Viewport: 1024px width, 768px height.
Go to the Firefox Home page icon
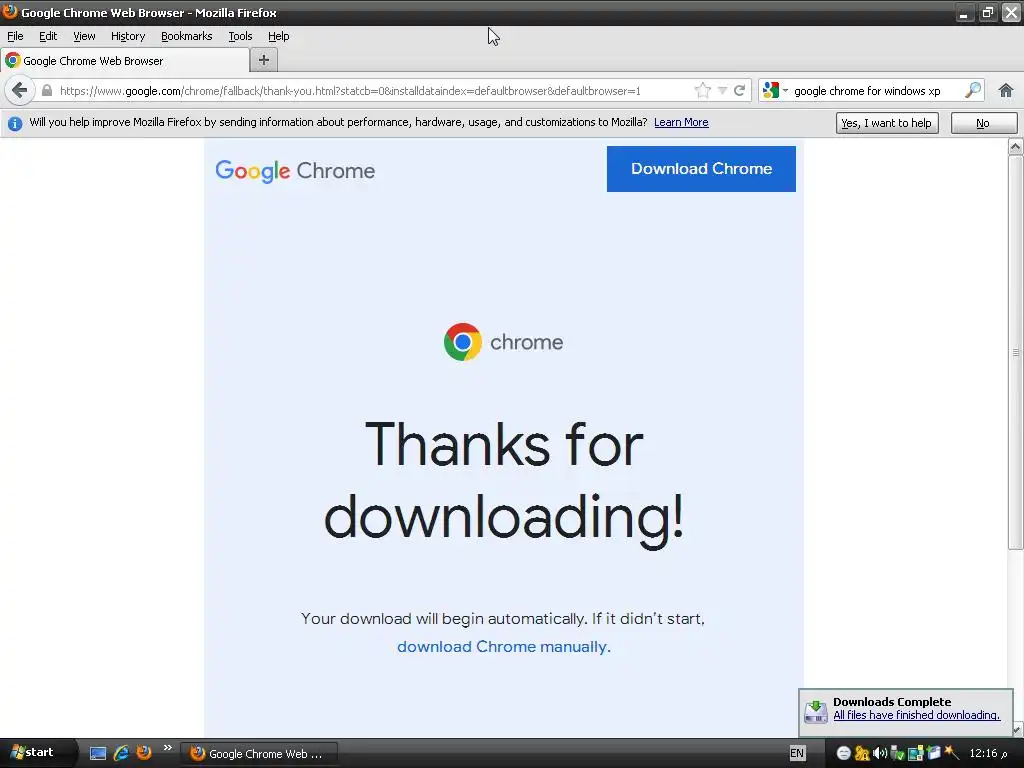pyautogui.click(x=1006, y=90)
